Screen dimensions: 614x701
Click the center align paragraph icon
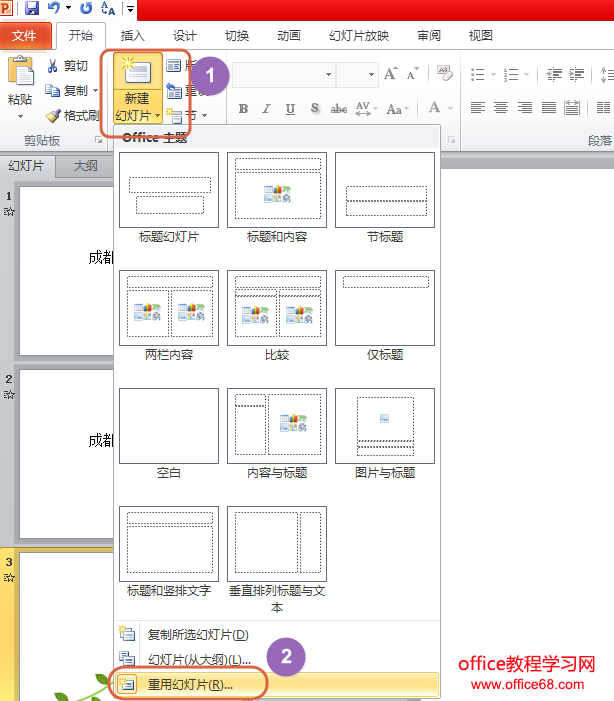pos(500,108)
